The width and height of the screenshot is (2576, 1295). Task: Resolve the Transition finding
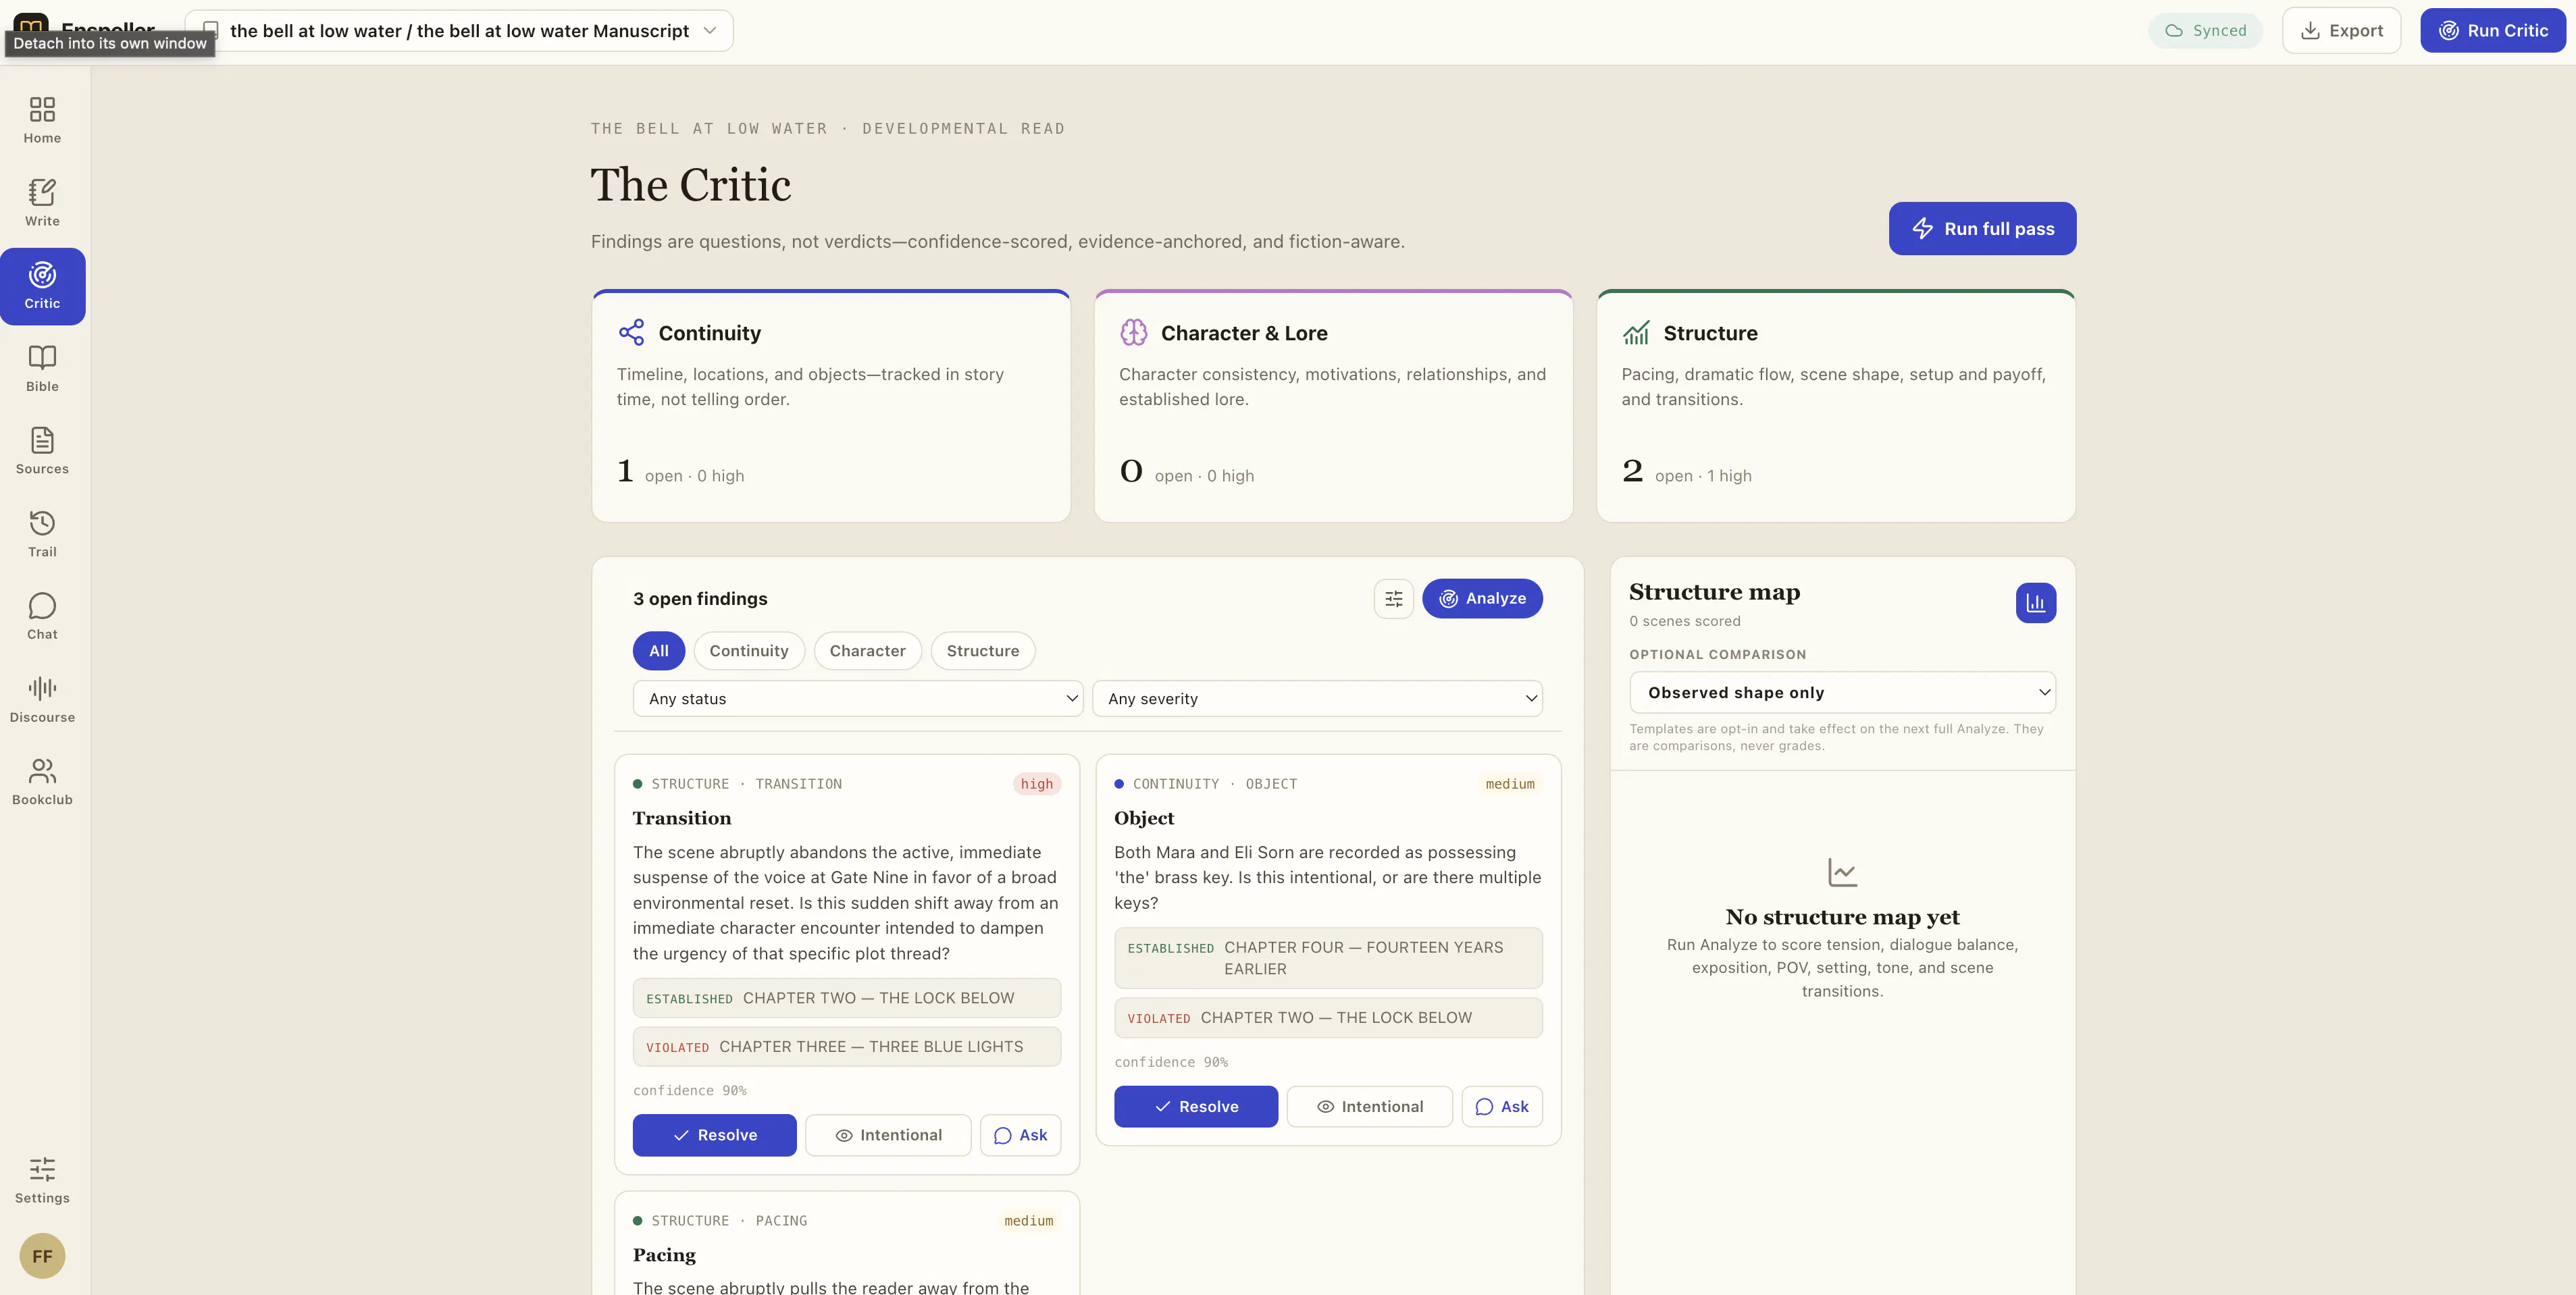715,1136
